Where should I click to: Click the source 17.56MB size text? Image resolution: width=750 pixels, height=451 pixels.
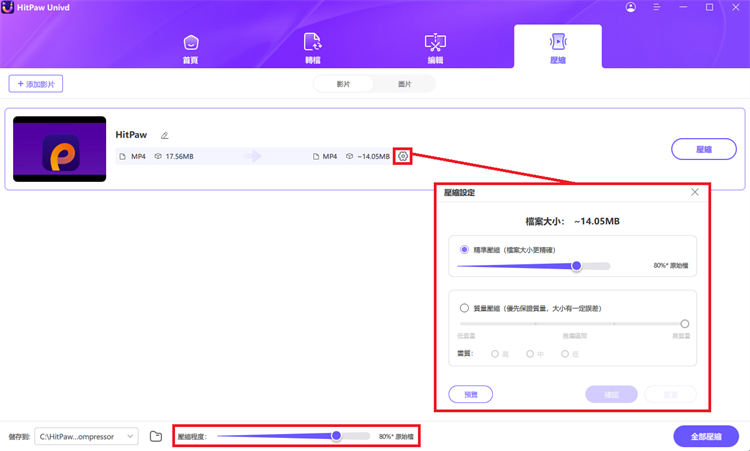click(x=179, y=156)
